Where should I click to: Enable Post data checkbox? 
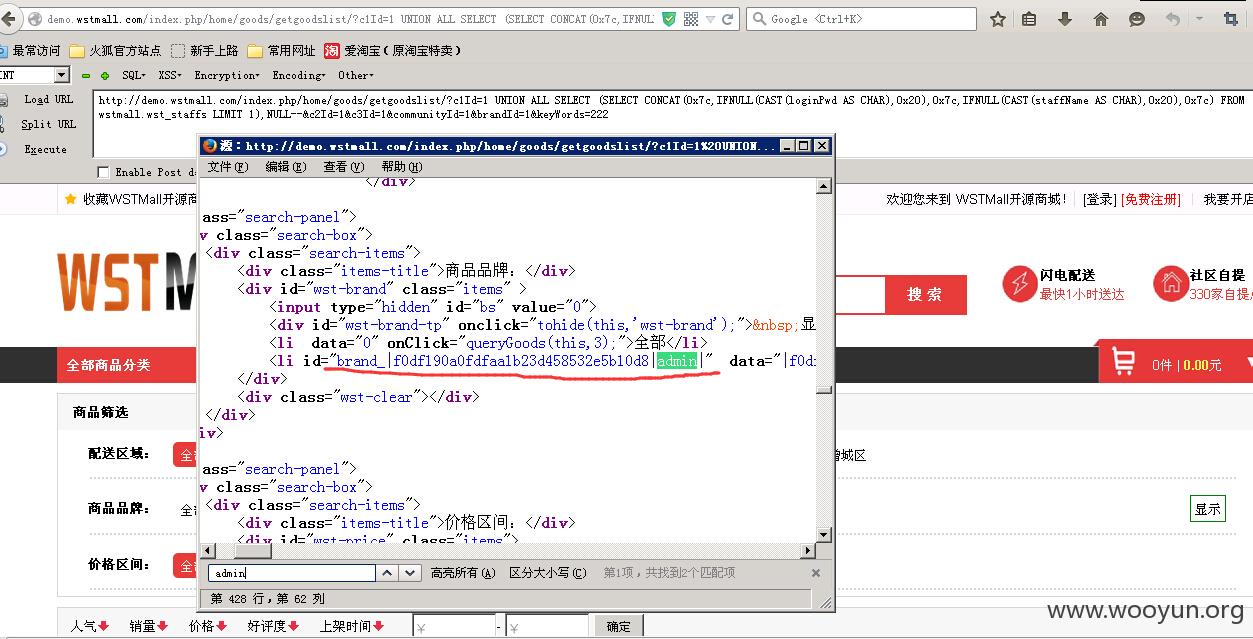tap(103, 172)
